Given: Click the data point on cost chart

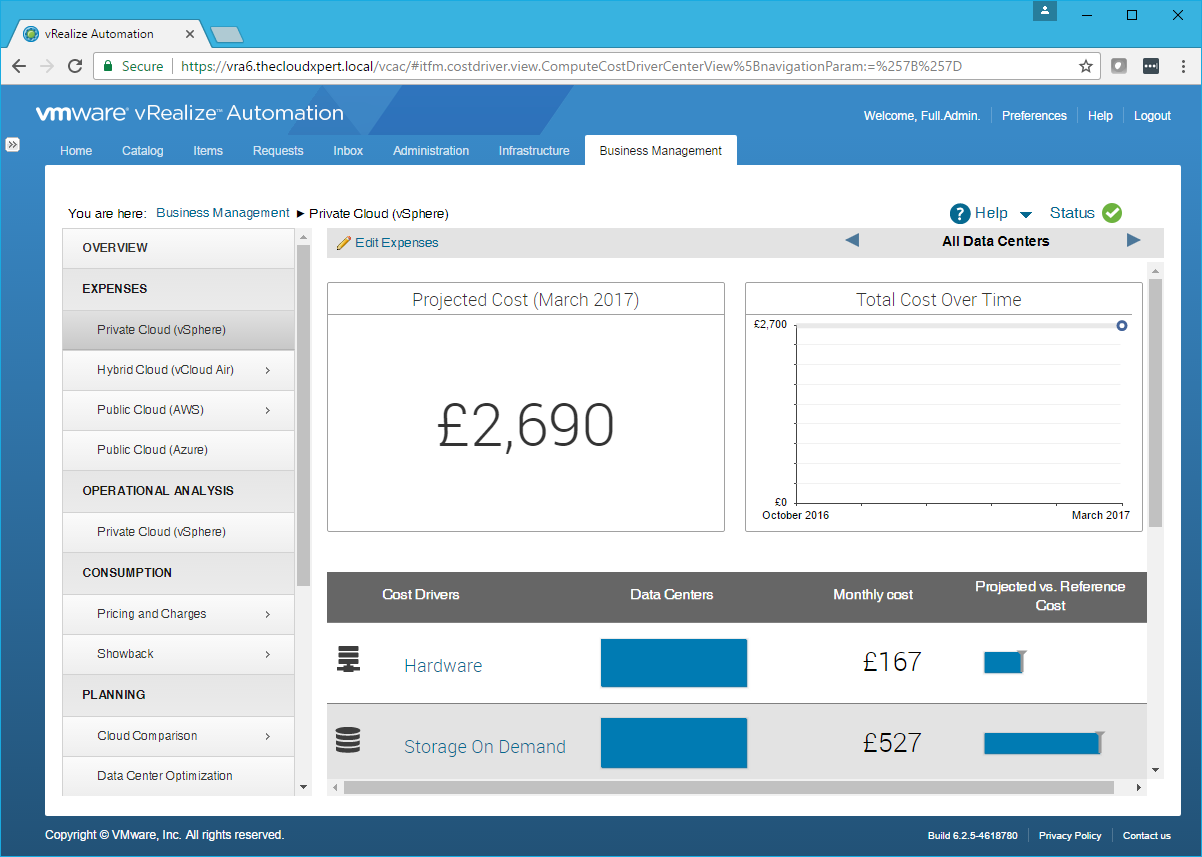Looking at the screenshot, I should [x=1122, y=325].
